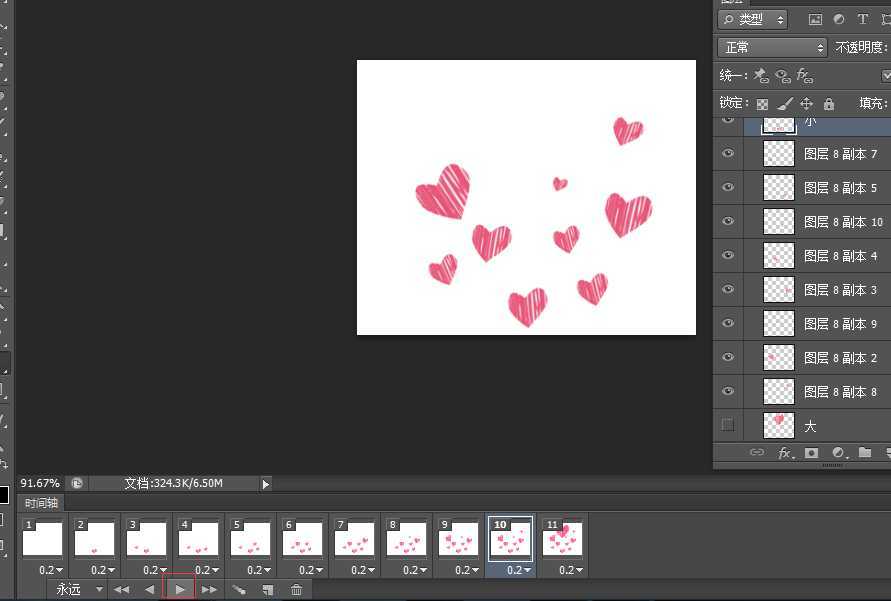Hide layer 图层 8 副本 7

728,153
